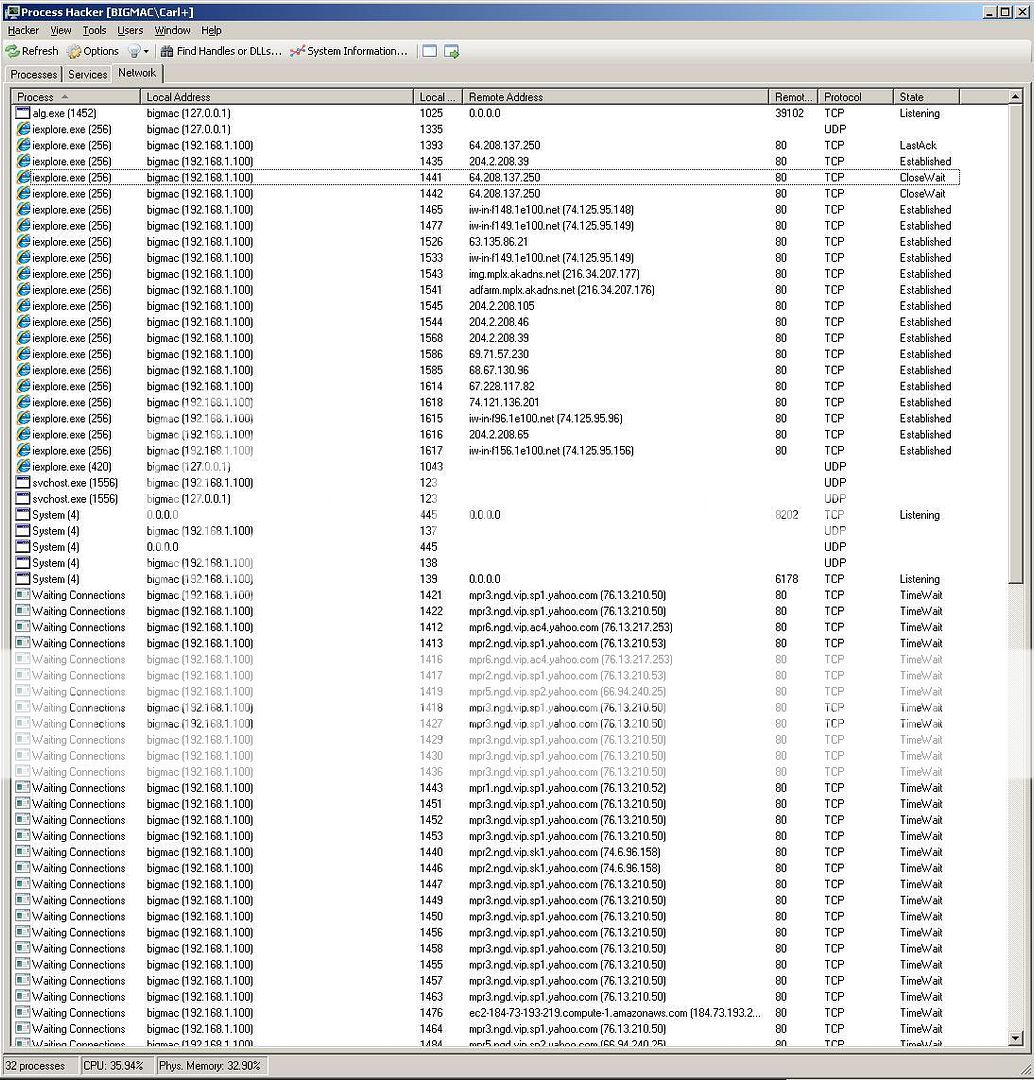1034x1080 pixels.
Task: Select remote address iw-in-f148.1e100.net
Action: coord(551,209)
